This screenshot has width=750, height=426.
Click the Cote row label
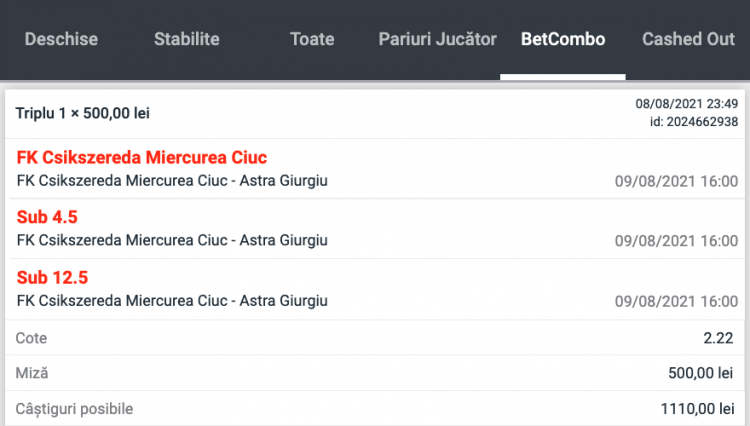point(31,338)
